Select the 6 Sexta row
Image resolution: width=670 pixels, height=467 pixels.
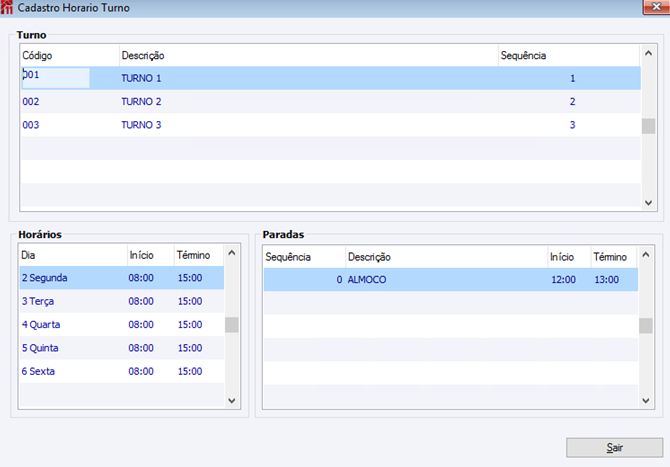coord(122,371)
